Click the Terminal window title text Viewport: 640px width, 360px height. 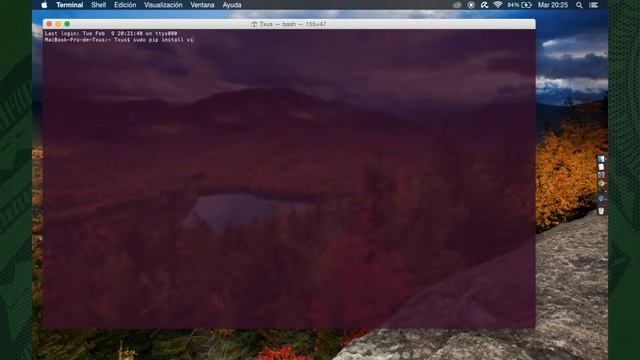point(293,24)
